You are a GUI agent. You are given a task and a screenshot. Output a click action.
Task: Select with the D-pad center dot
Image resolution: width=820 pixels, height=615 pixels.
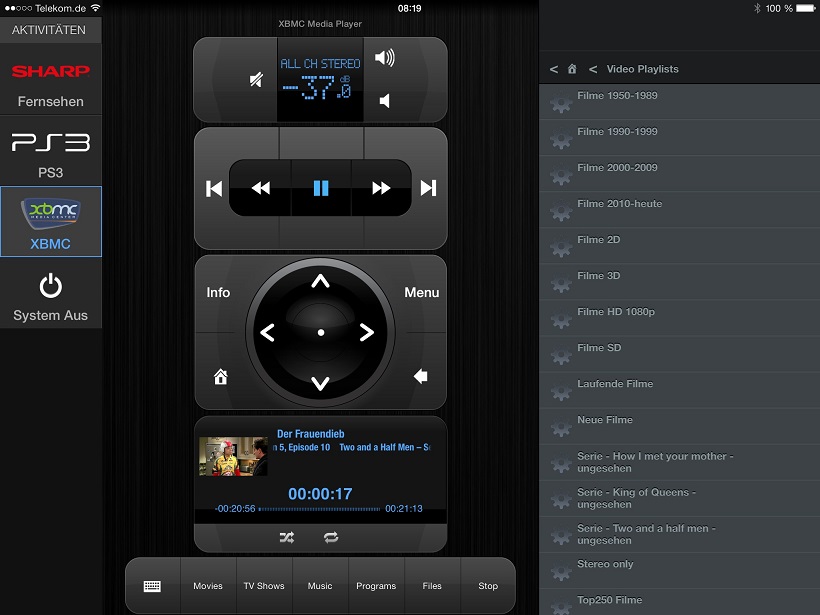tap(321, 333)
